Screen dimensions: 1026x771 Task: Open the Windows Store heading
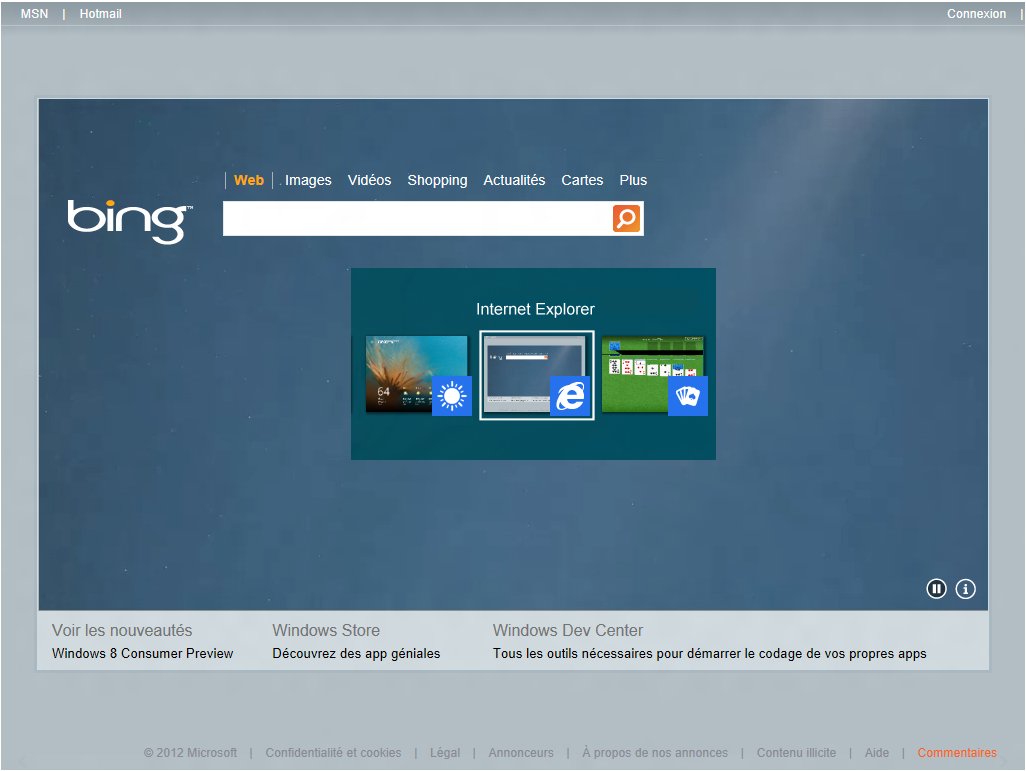[x=326, y=630]
